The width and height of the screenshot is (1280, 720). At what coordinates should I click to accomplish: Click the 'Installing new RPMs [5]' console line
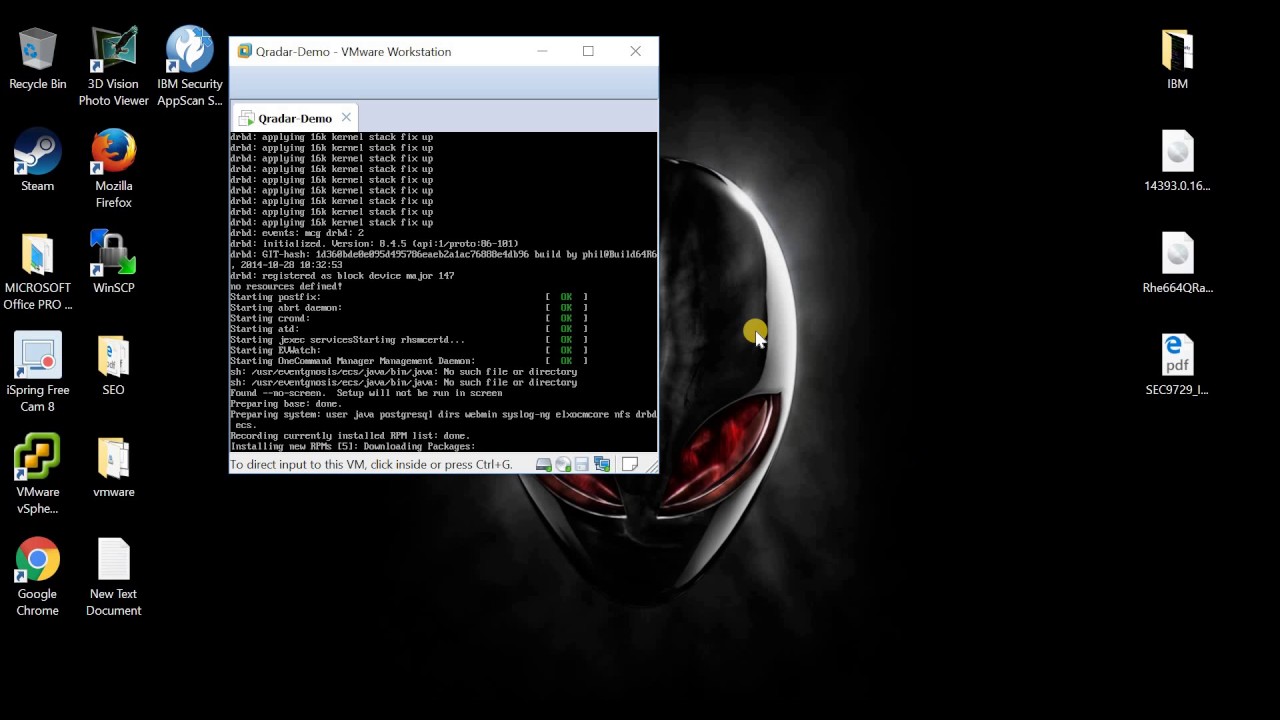click(352, 446)
